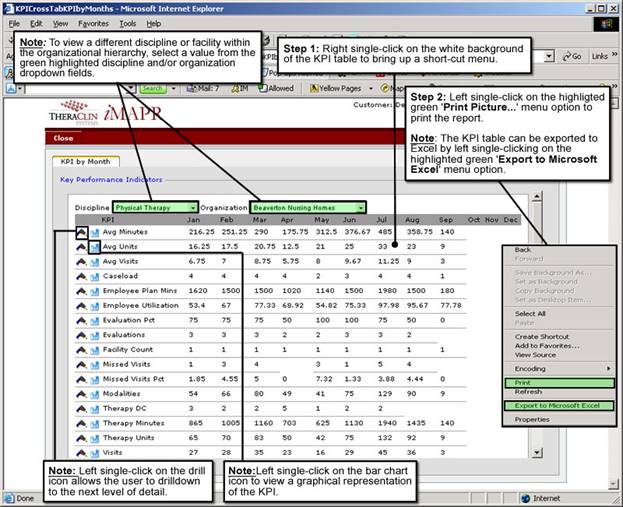
Task: Drill down into the Caseload KPI
Action: 81,275
